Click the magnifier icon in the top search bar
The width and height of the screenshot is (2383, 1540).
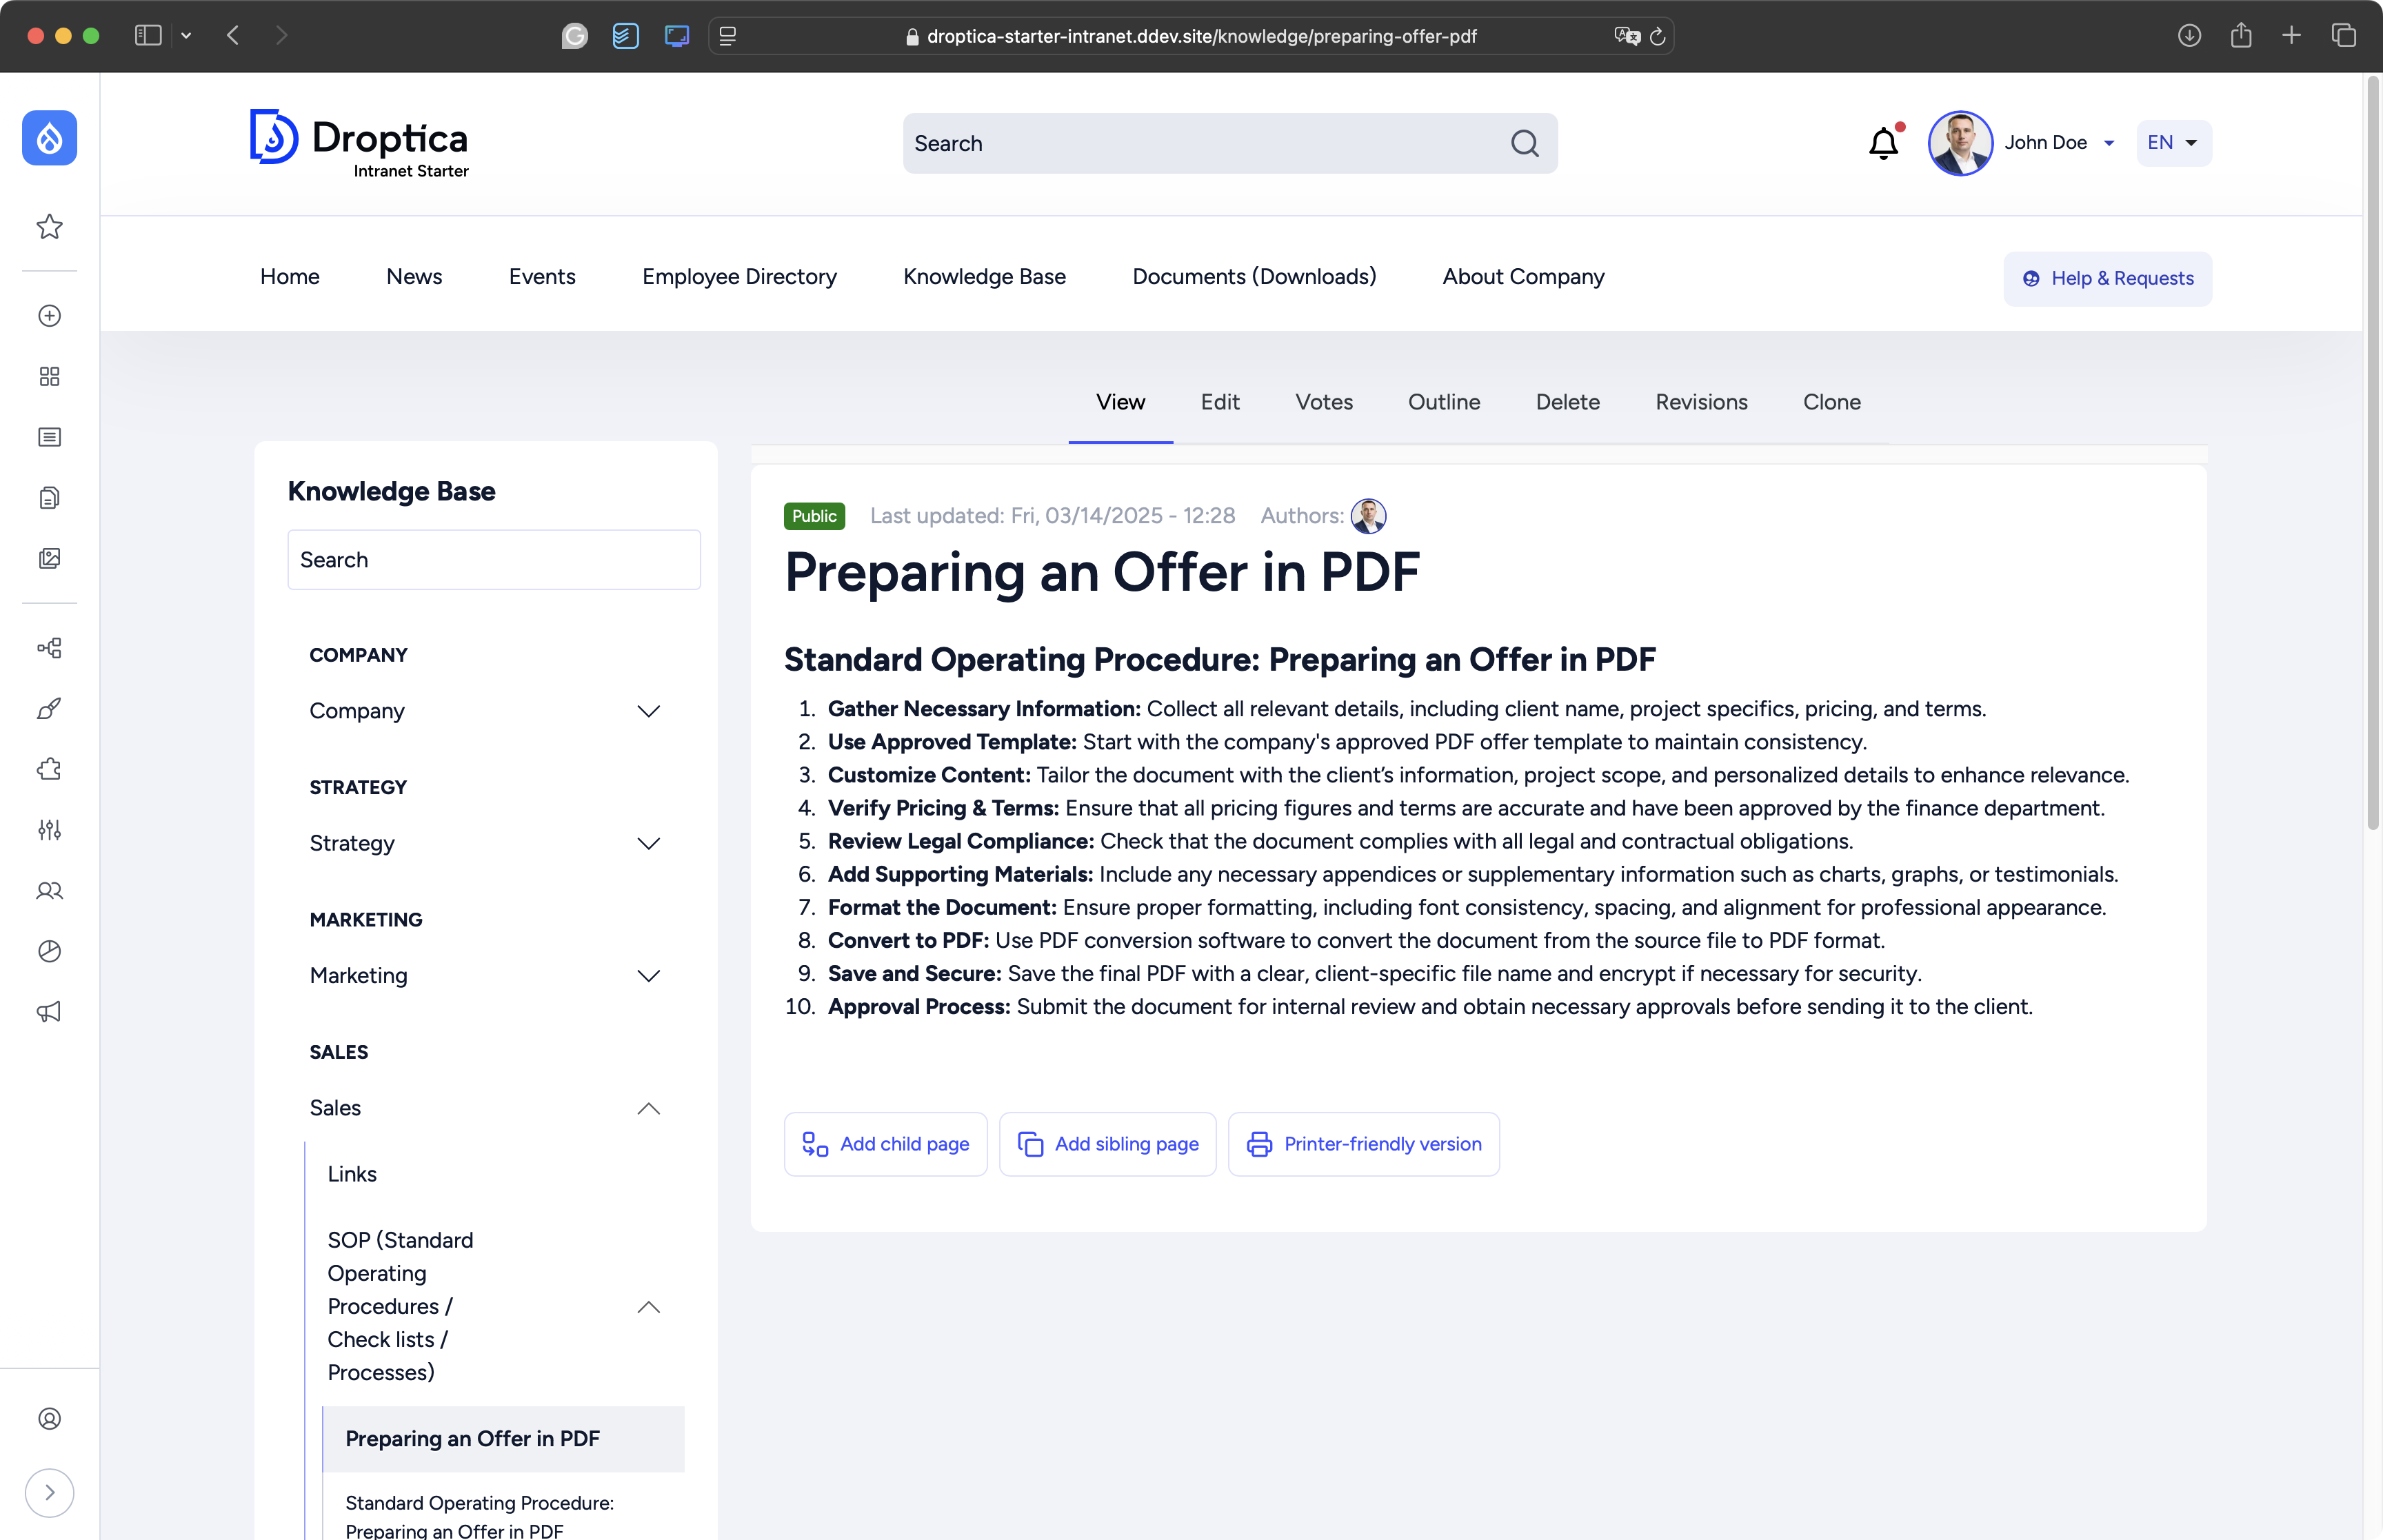point(1524,143)
